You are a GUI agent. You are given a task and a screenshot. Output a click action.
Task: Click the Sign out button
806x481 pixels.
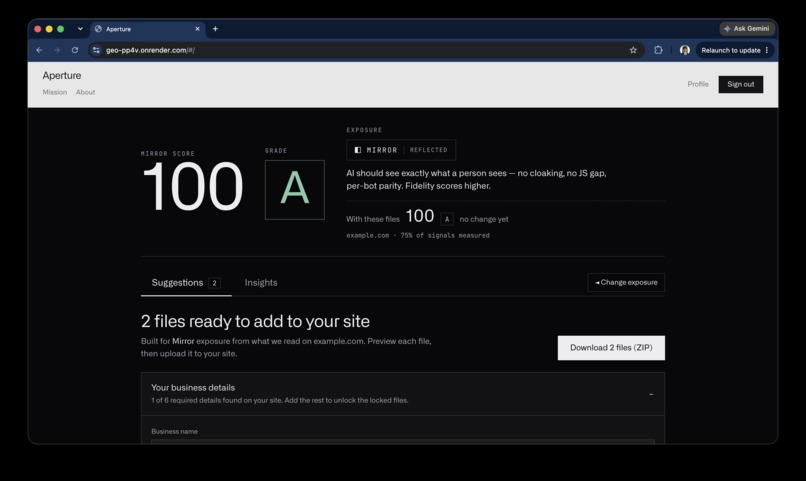(x=741, y=84)
